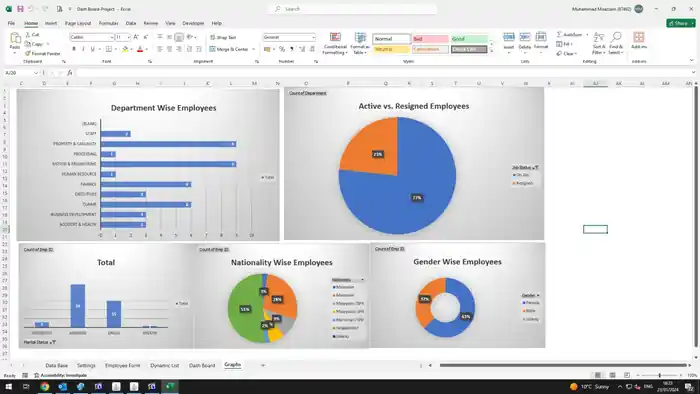The height and width of the screenshot is (394, 700).
Task: Apply the red font color A icon
Action: pyautogui.click(x=140, y=49)
